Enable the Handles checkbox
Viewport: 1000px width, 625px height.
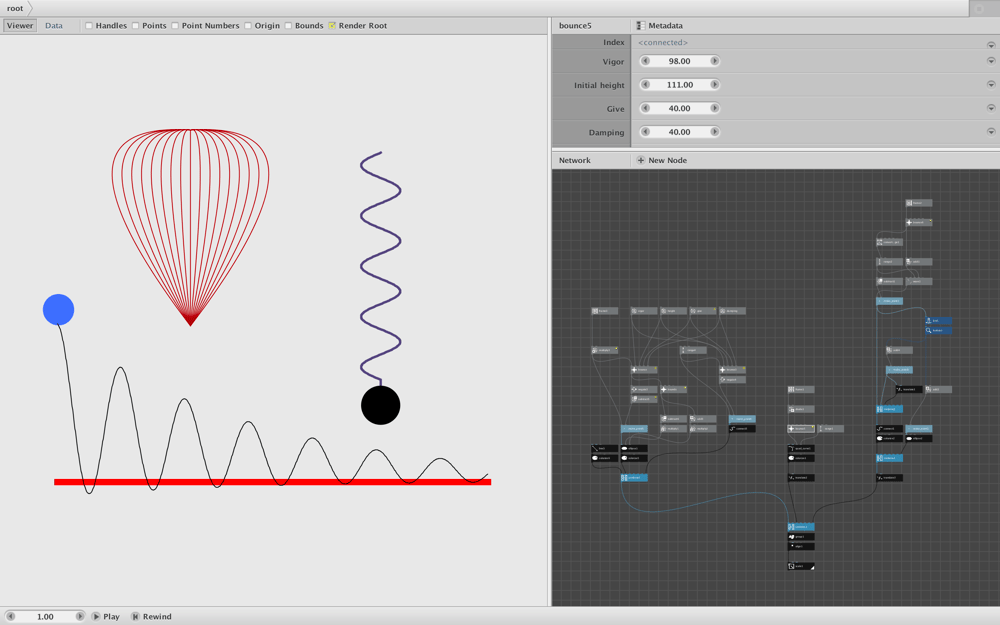[89, 26]
